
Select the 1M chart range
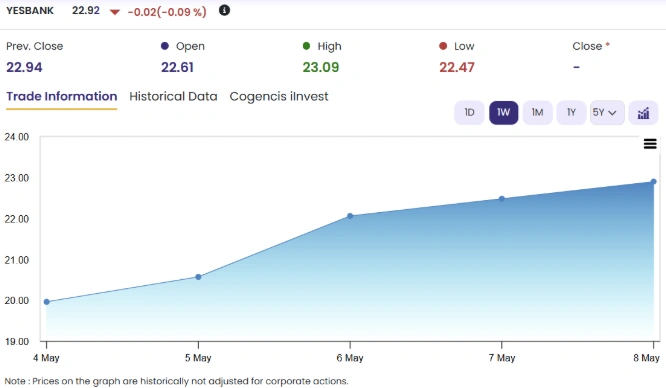(x=537, y=113)
